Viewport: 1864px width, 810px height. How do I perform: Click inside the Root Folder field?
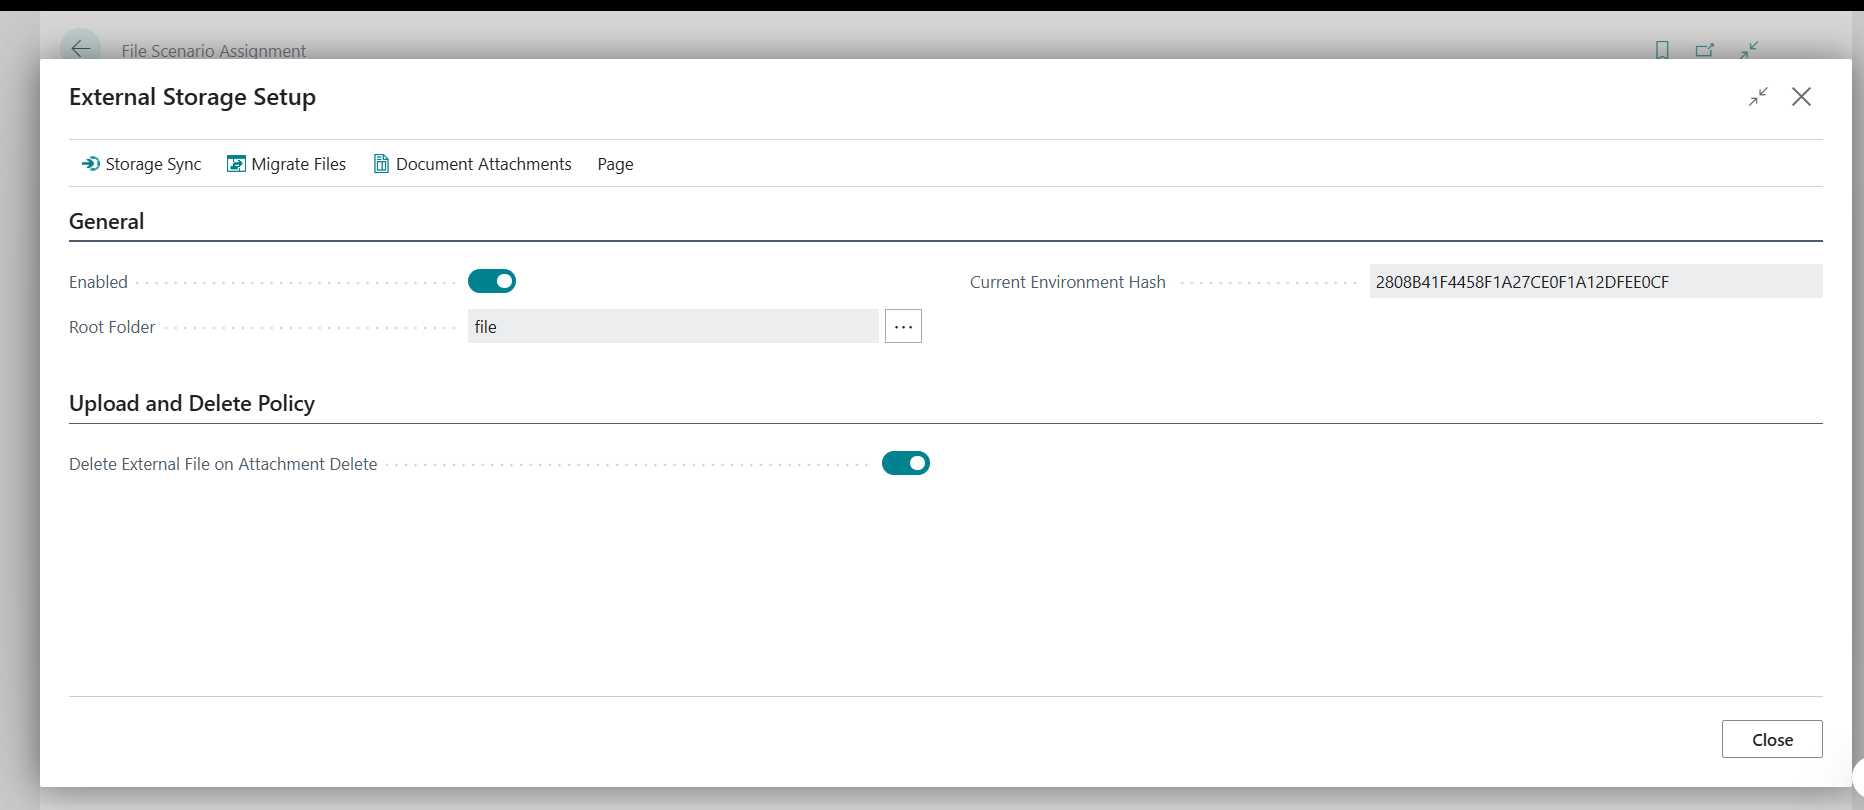point(673,326)
